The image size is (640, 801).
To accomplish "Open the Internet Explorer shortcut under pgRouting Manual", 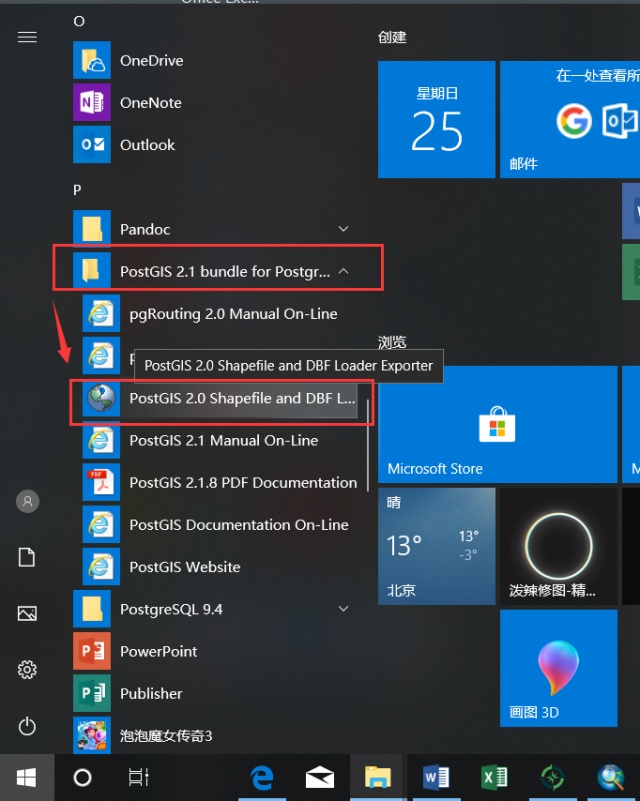I will click(x=101, y=356).
